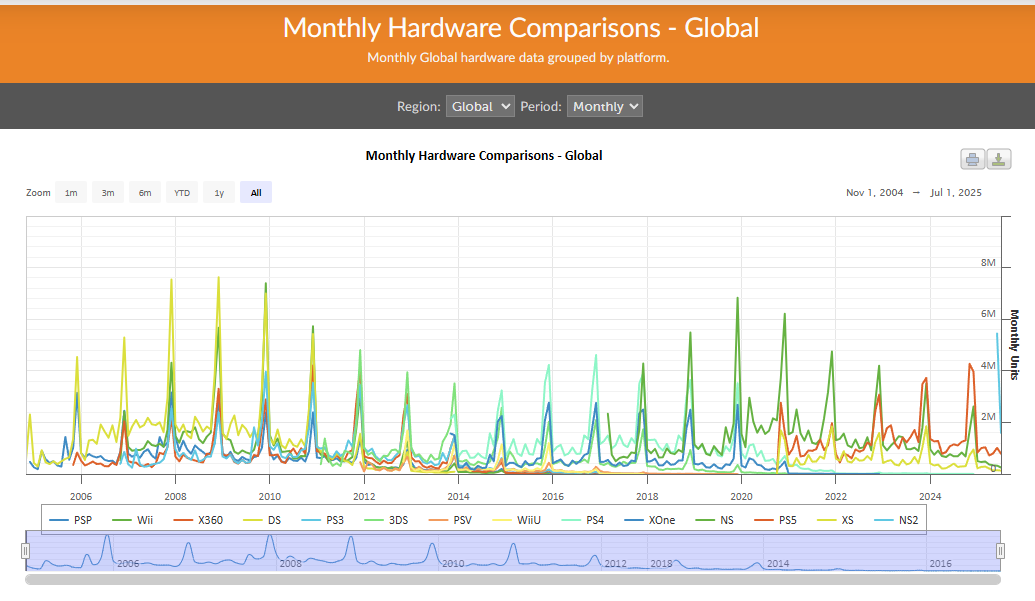Toggle the PS4 series in legend
Screen dimensions: 1035x601
click(x=582, y=520)
